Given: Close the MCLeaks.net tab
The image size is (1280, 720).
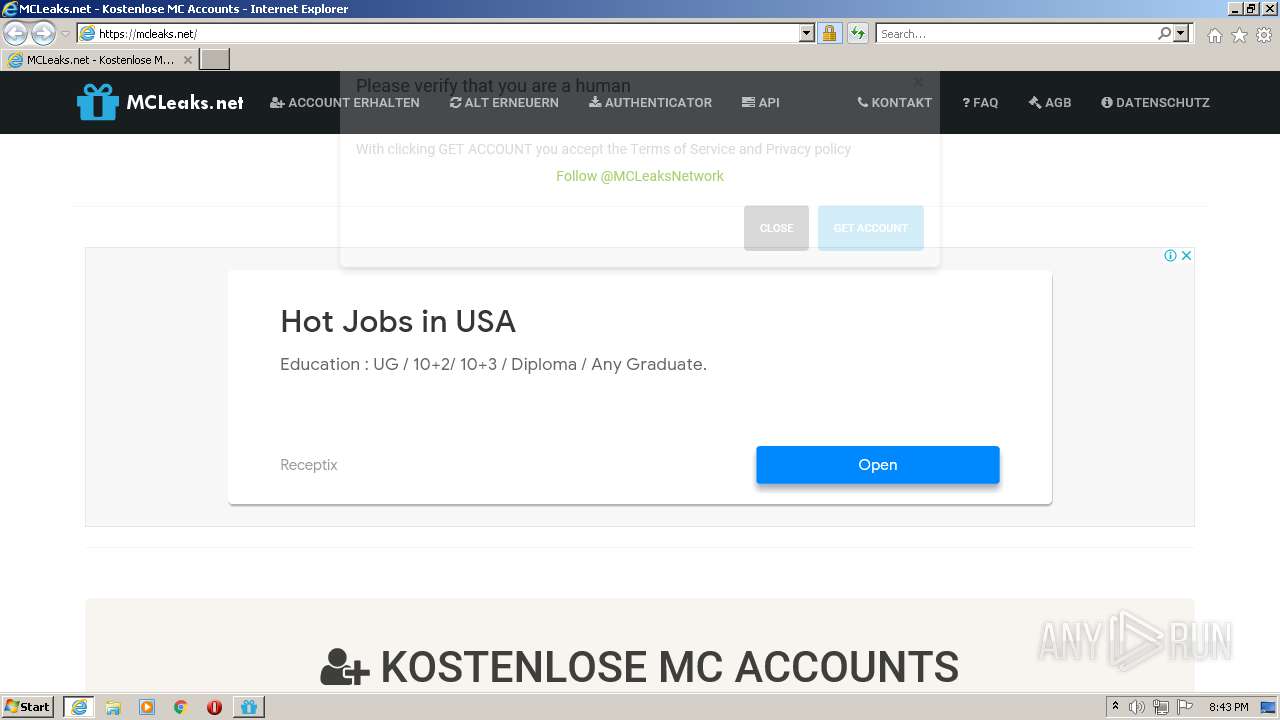Looking at the screenshot, I should coord(187,60).
